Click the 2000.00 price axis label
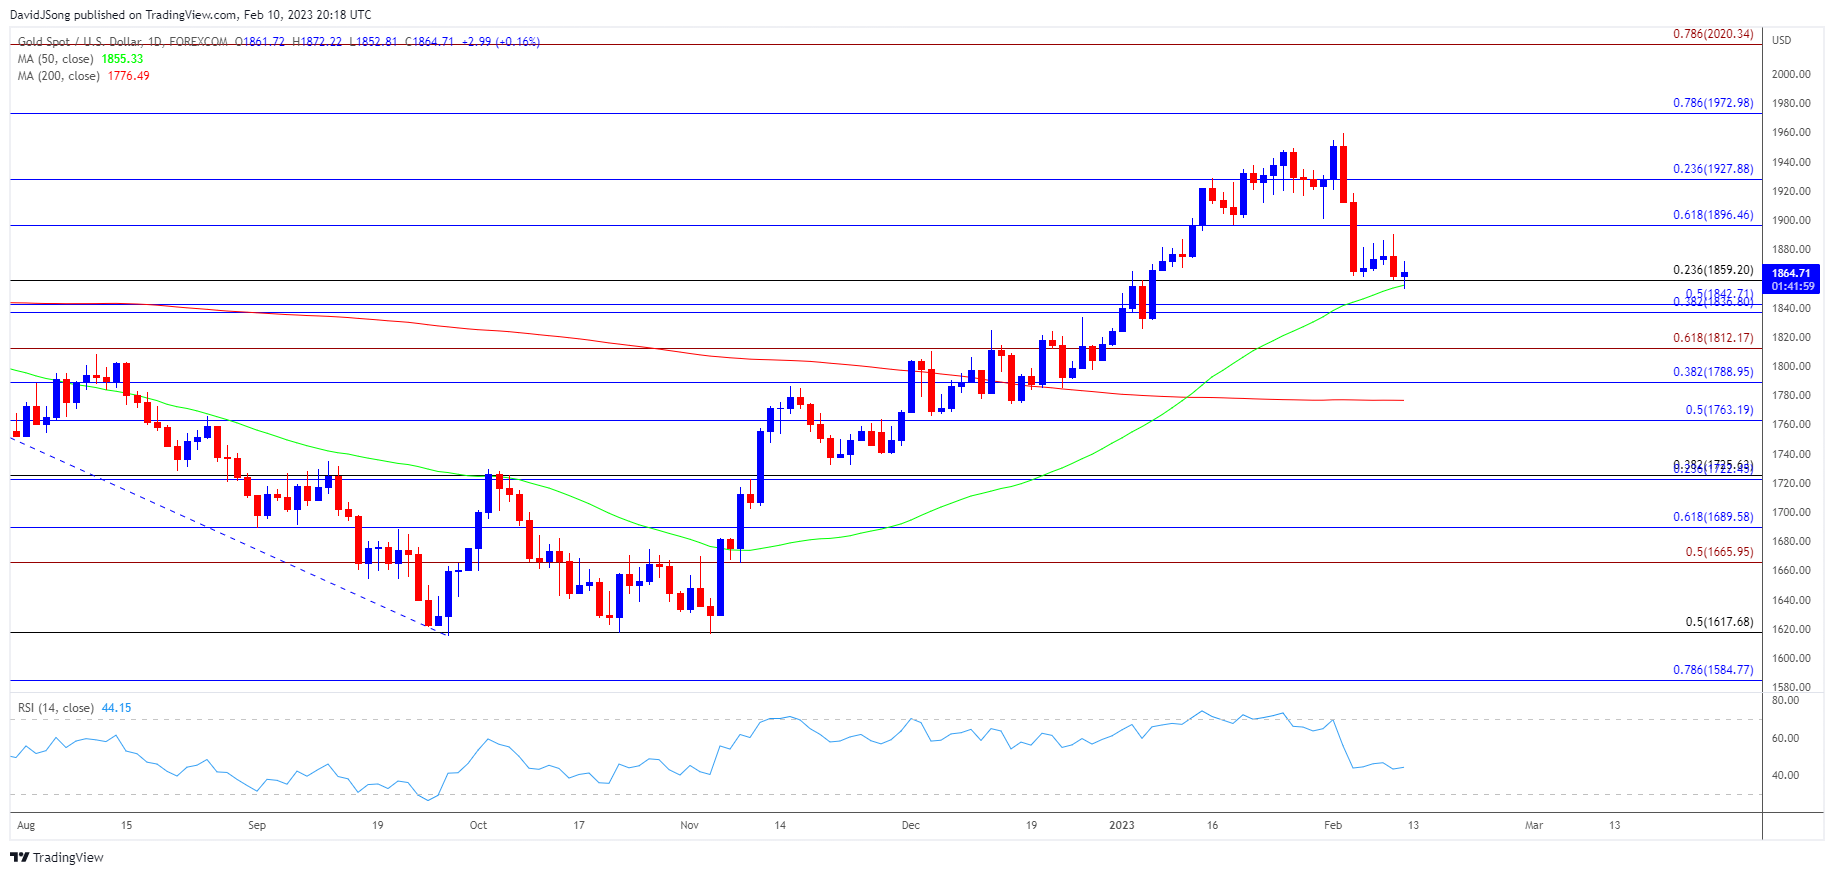 (x=1790, y=74)
